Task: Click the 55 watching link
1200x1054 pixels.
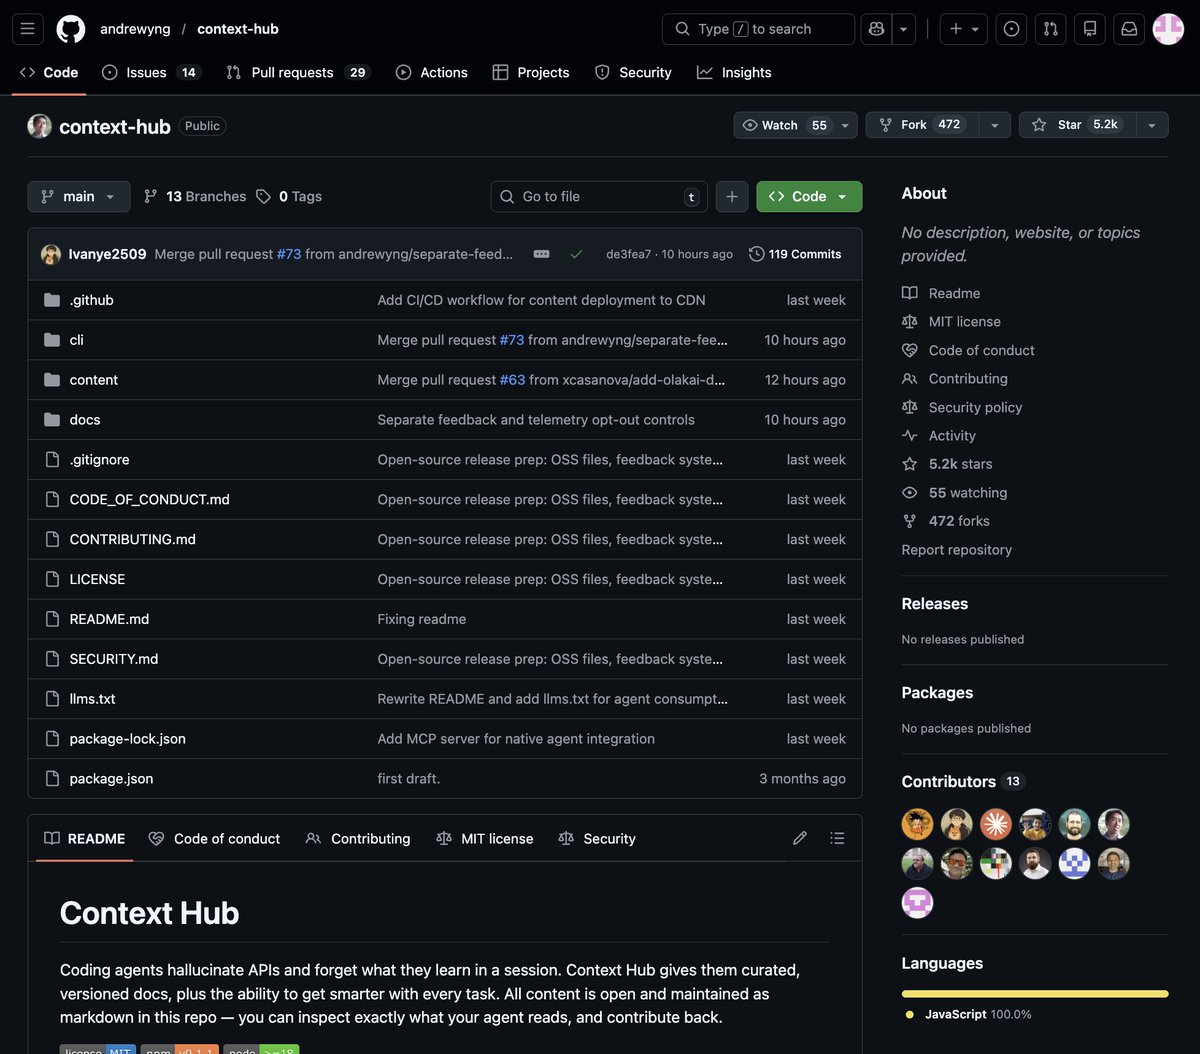Action: pos(955,492)
